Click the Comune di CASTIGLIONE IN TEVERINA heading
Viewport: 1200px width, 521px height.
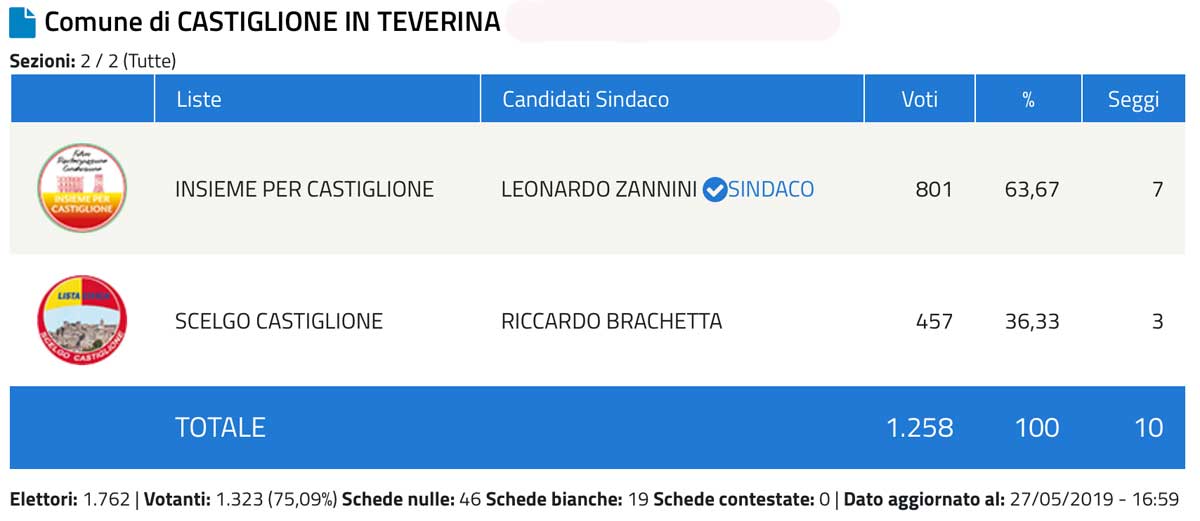pos(273,22)
